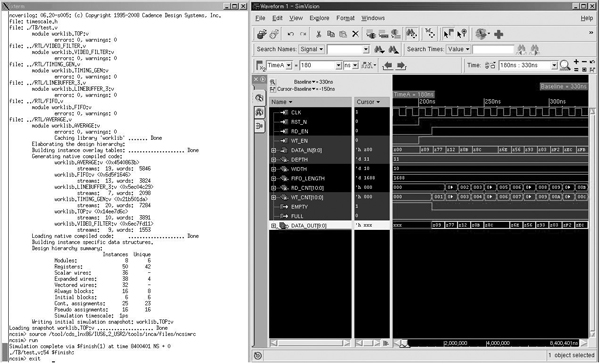The height and width of the screenshot is (364, 600).
Task: Expand the FIFO_LENGTH signal
Action: pyautogui.click(x=274, y=178)
